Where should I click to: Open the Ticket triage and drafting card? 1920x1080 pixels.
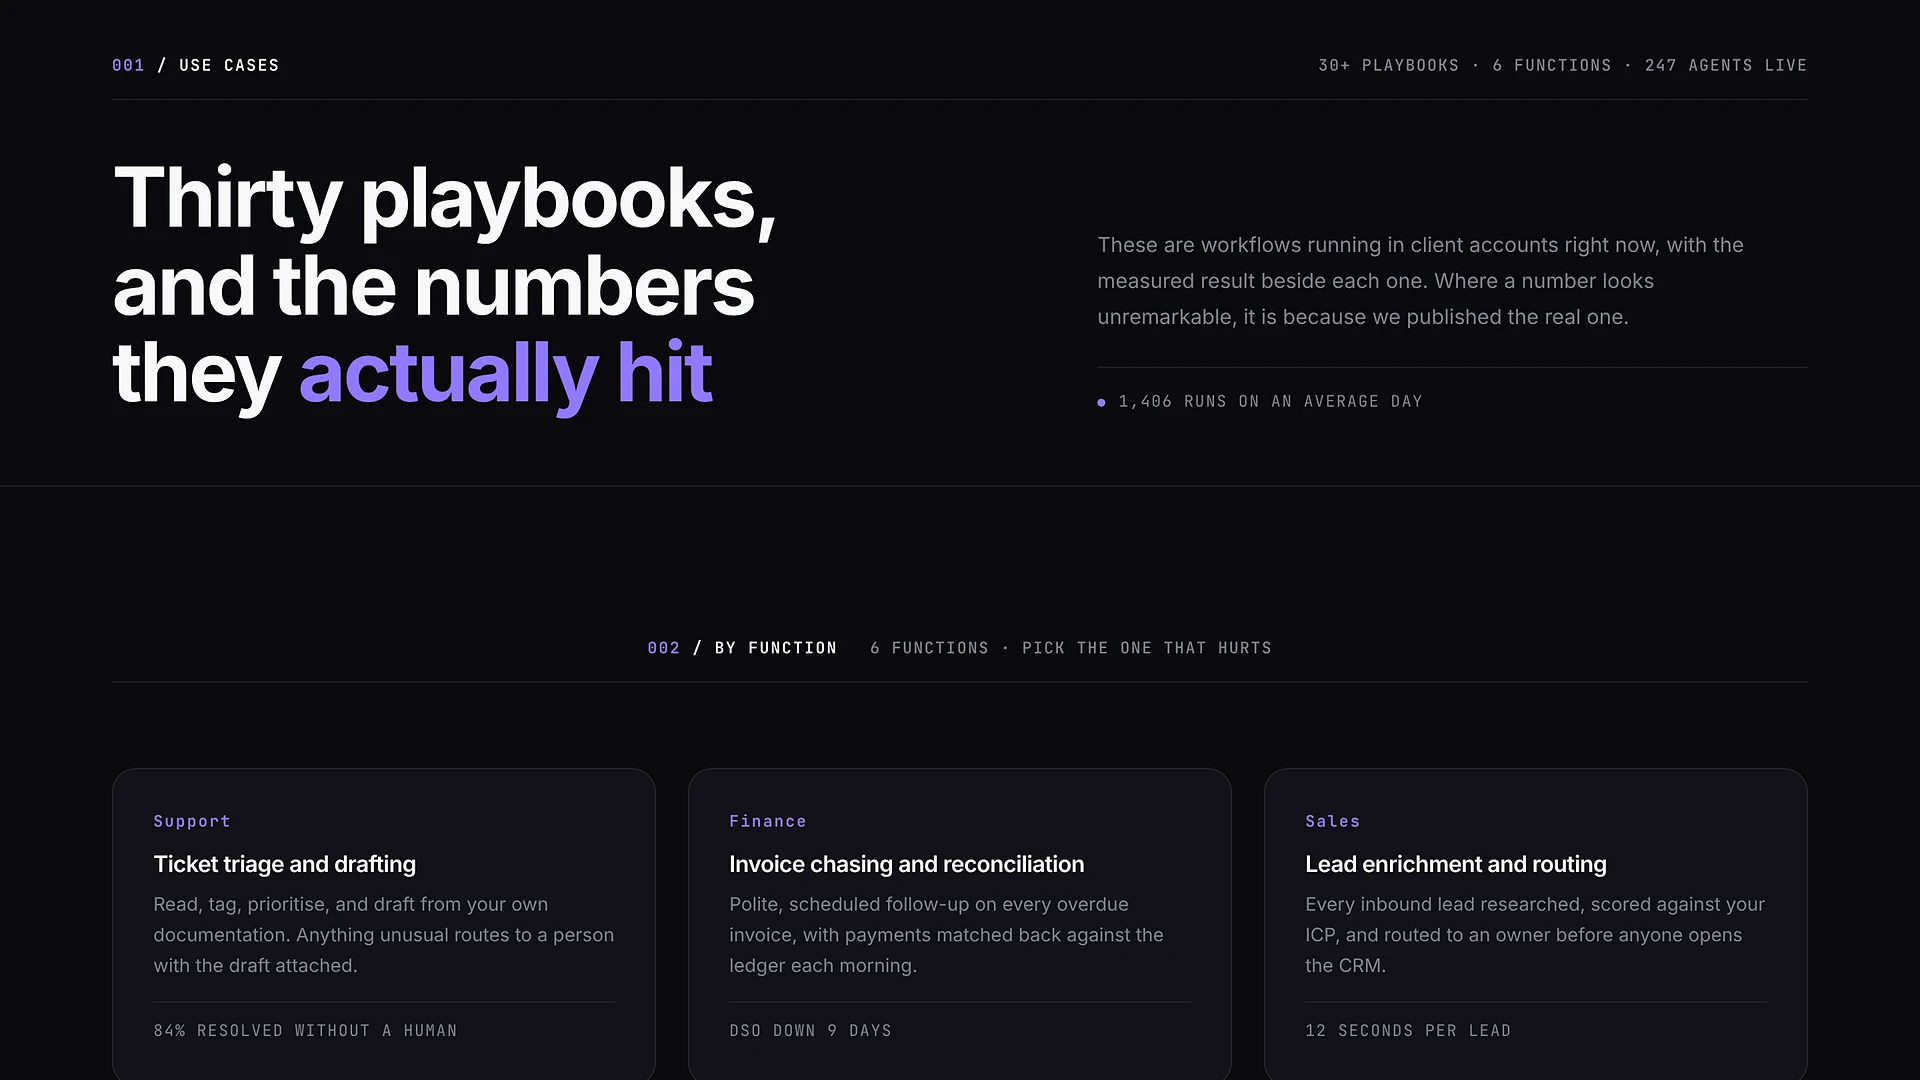pyautogui.click(x=383, y=924)
